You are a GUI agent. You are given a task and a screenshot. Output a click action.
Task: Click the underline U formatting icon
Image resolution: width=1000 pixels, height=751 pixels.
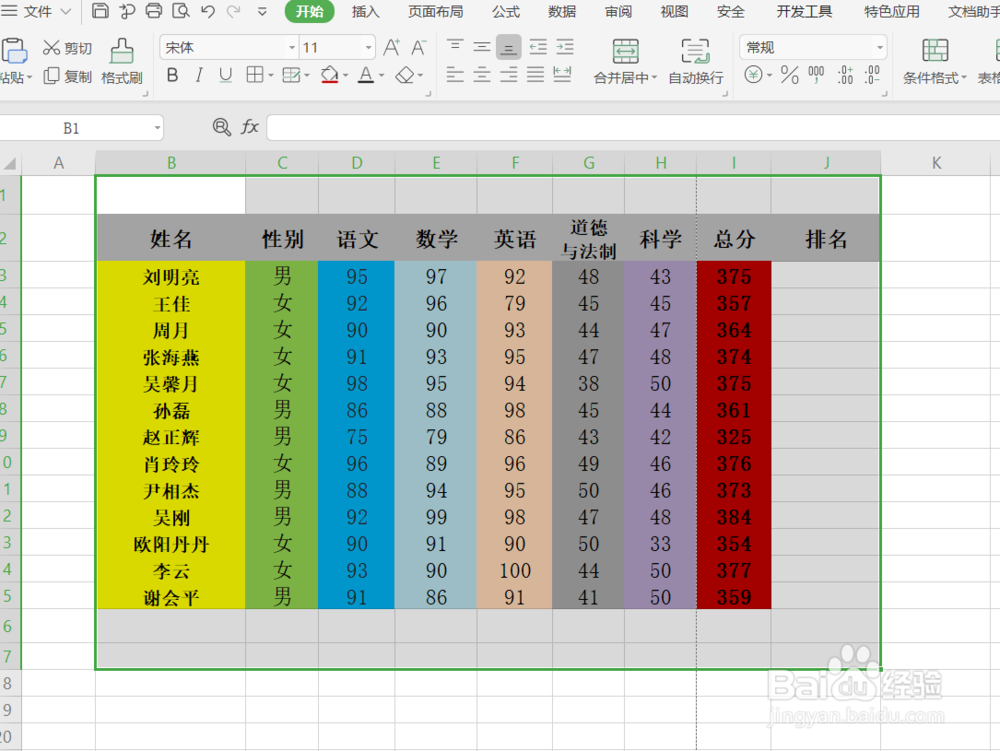point(226,75)
